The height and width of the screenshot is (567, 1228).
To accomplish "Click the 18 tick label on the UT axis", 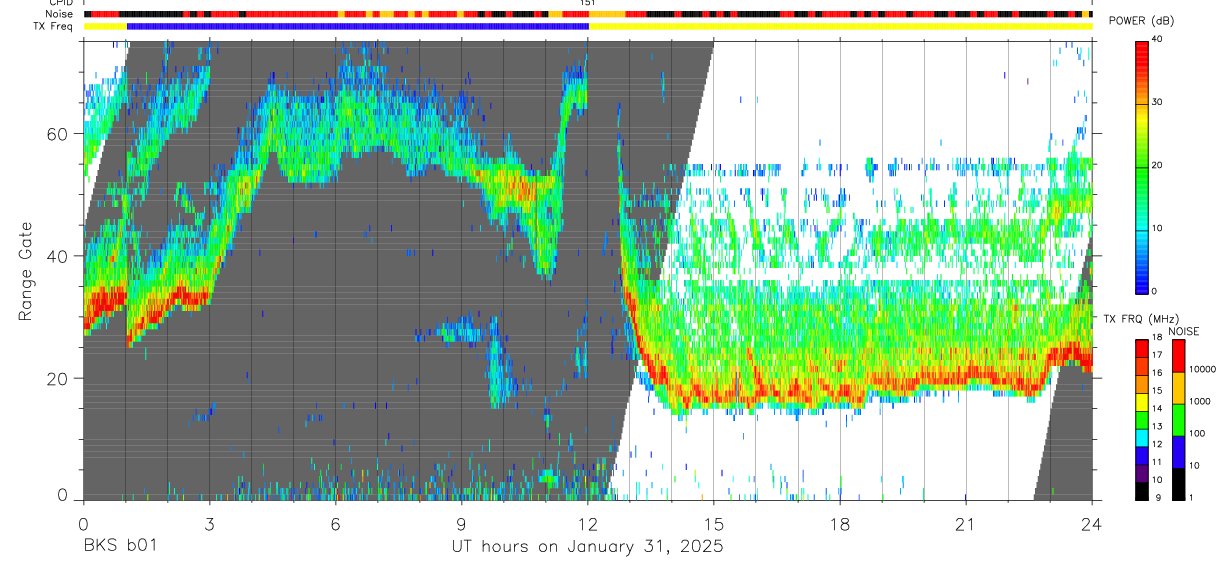I will tap(839, 523).
